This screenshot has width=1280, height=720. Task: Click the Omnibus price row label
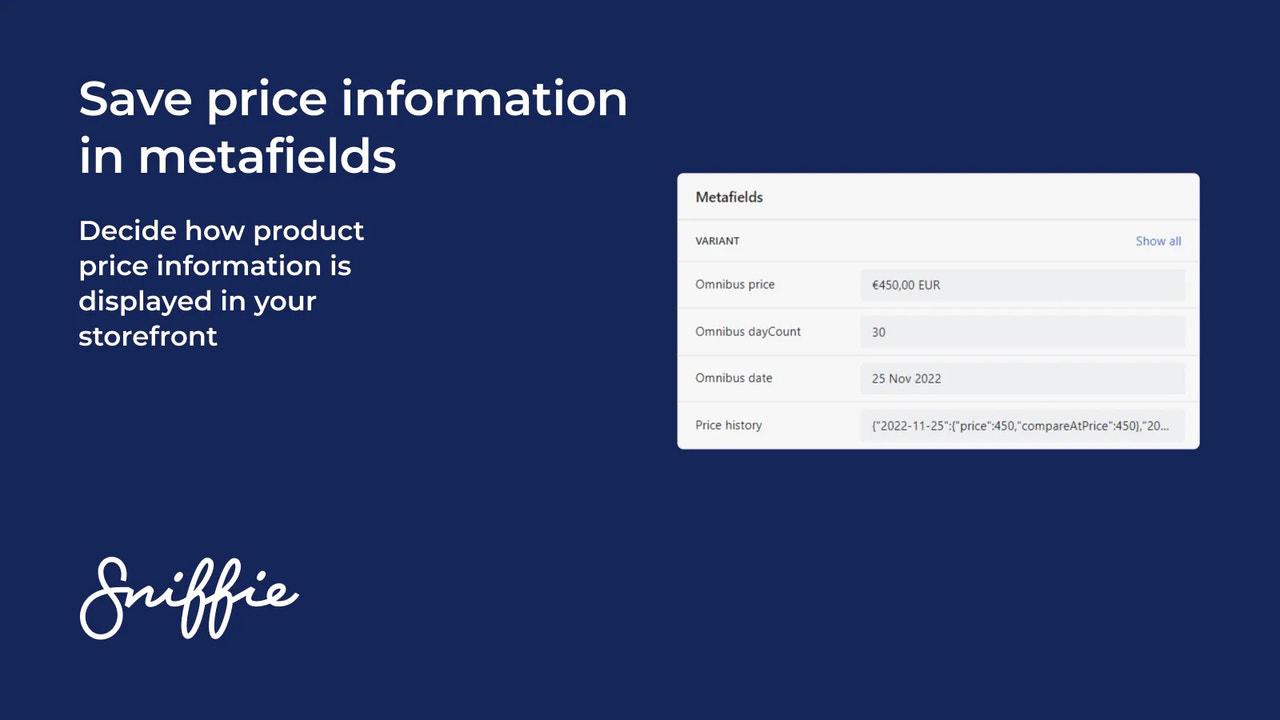(x=735, y=285)
